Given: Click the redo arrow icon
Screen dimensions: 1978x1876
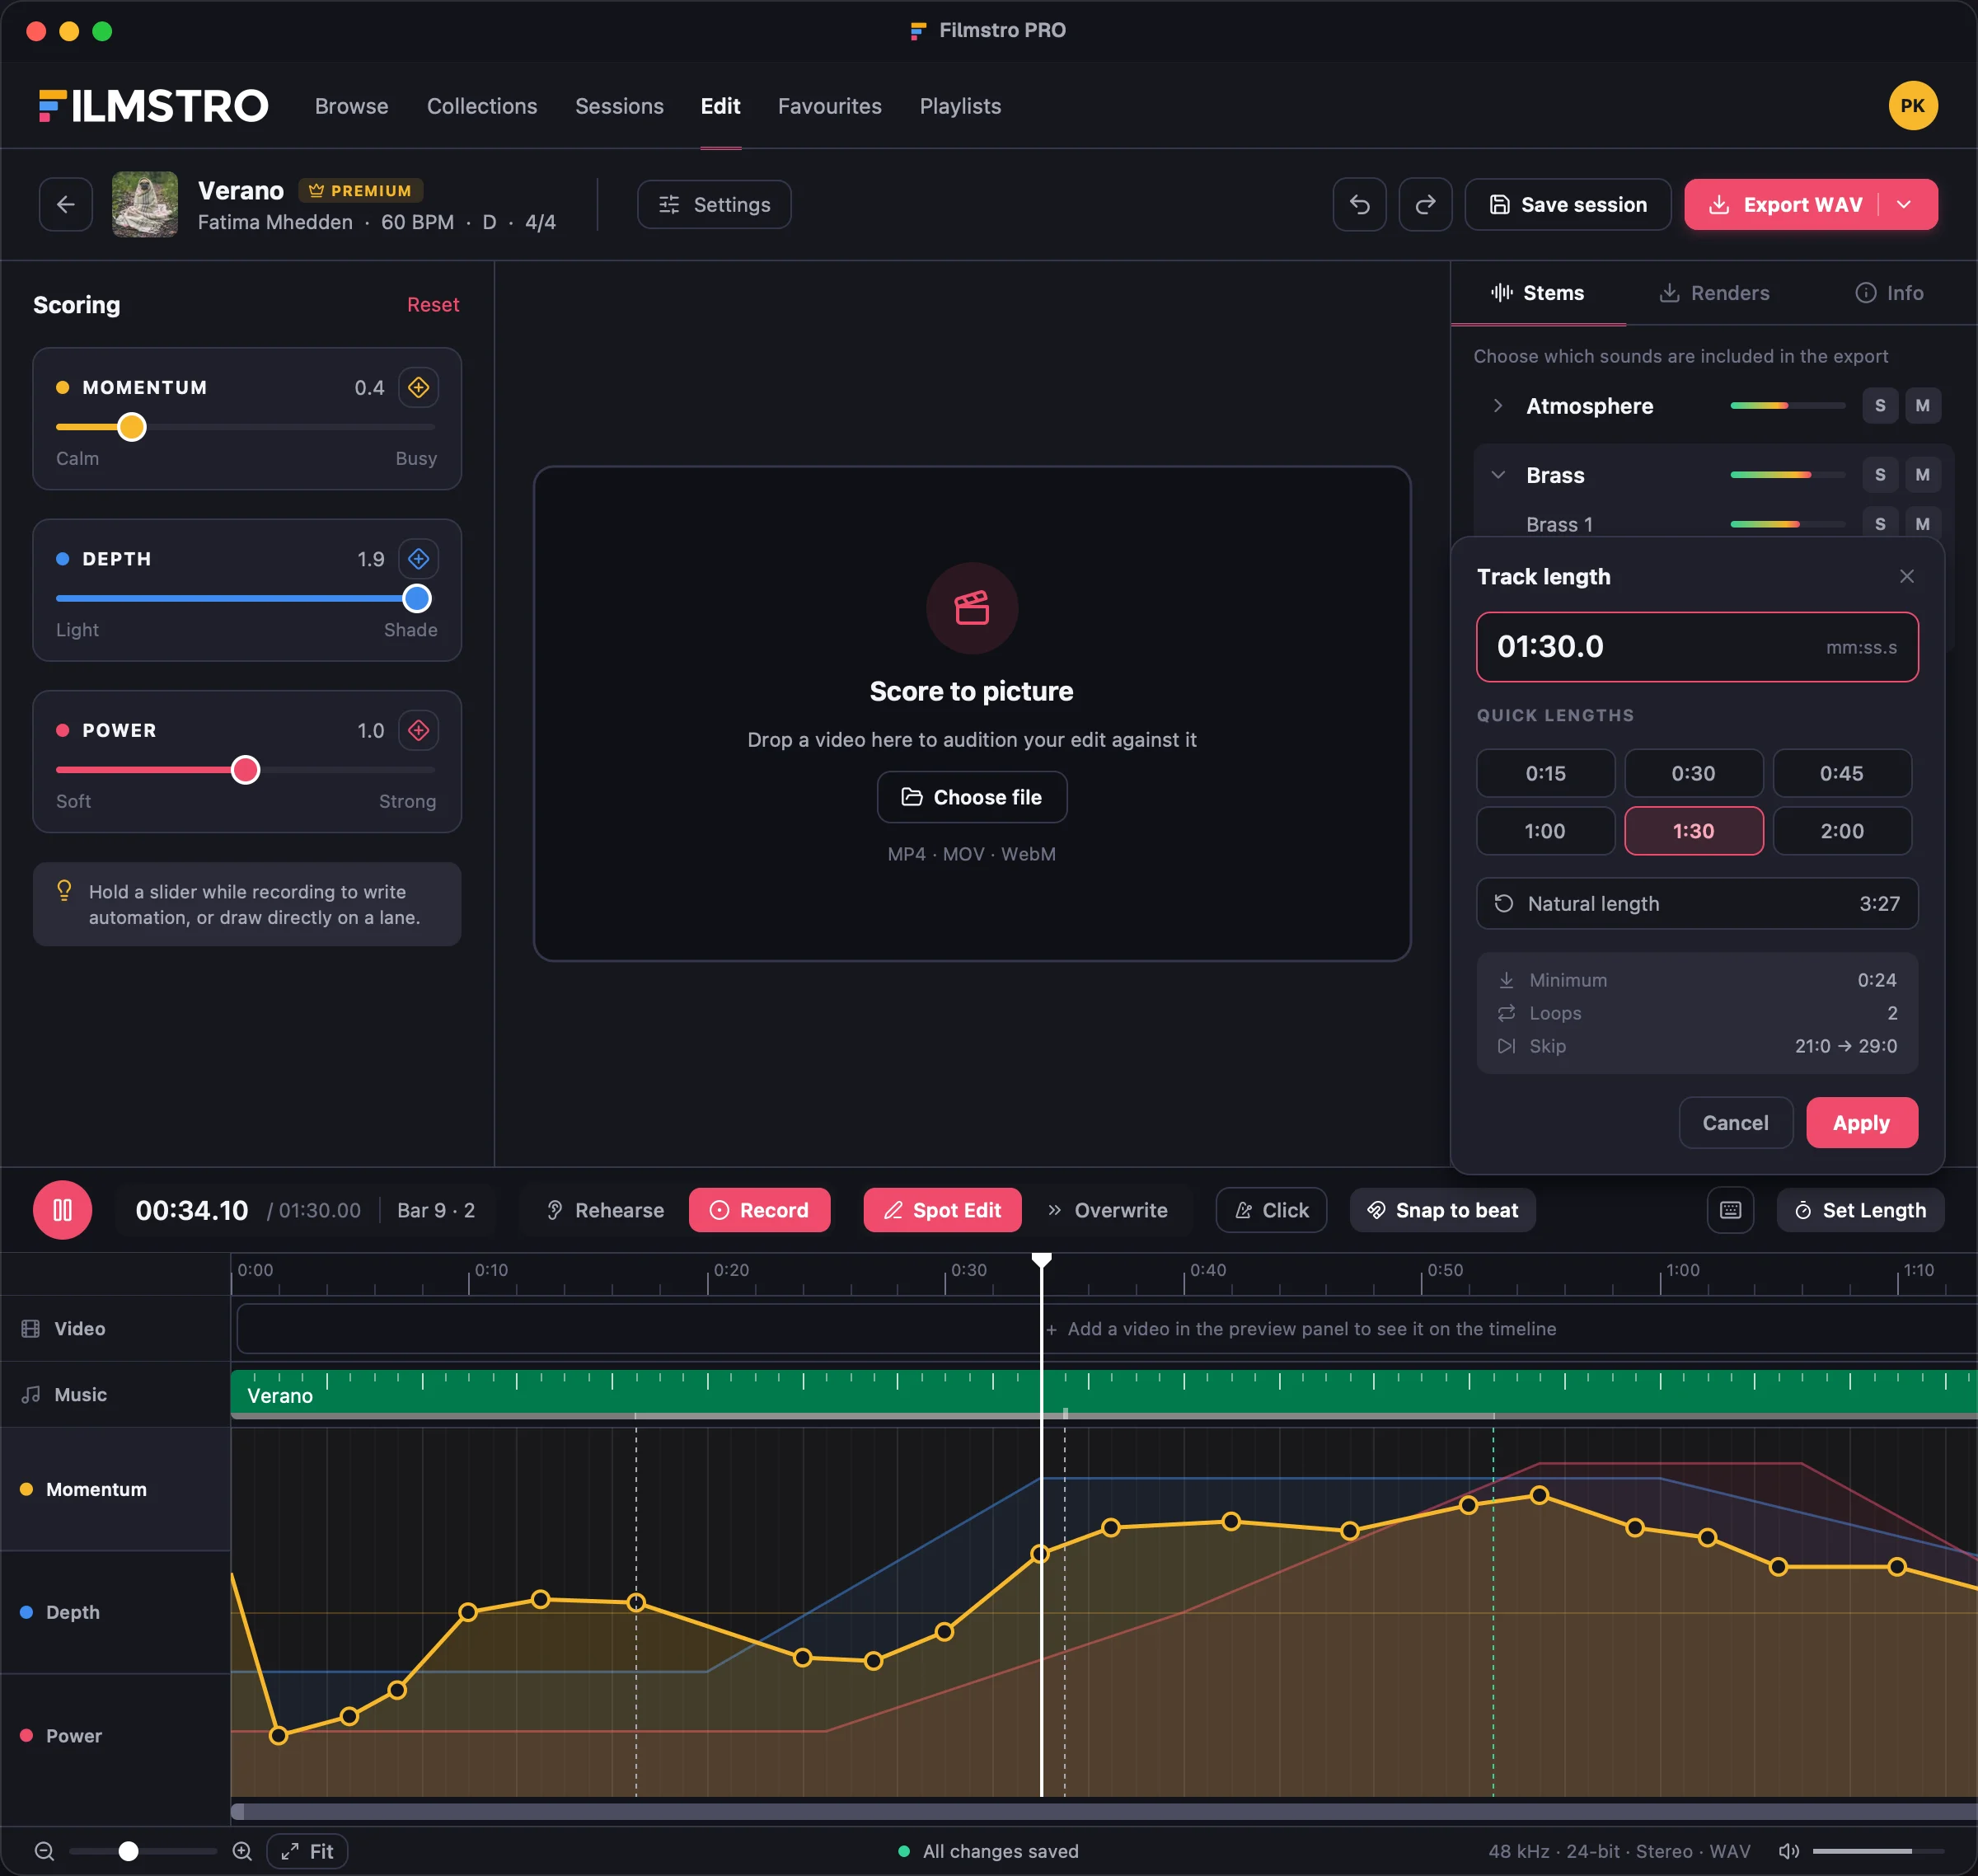Looking at the screenshot, I should pos(1425,205).
